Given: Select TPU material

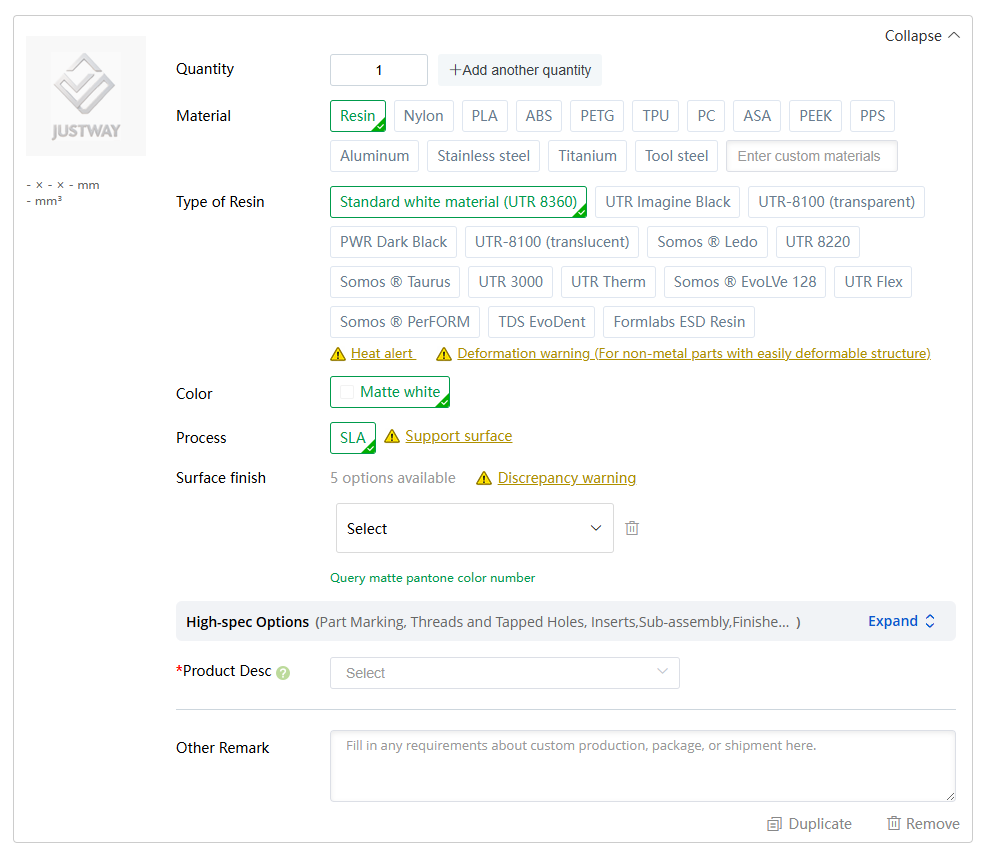Looking at the screenshot, I should coord(655,116).
